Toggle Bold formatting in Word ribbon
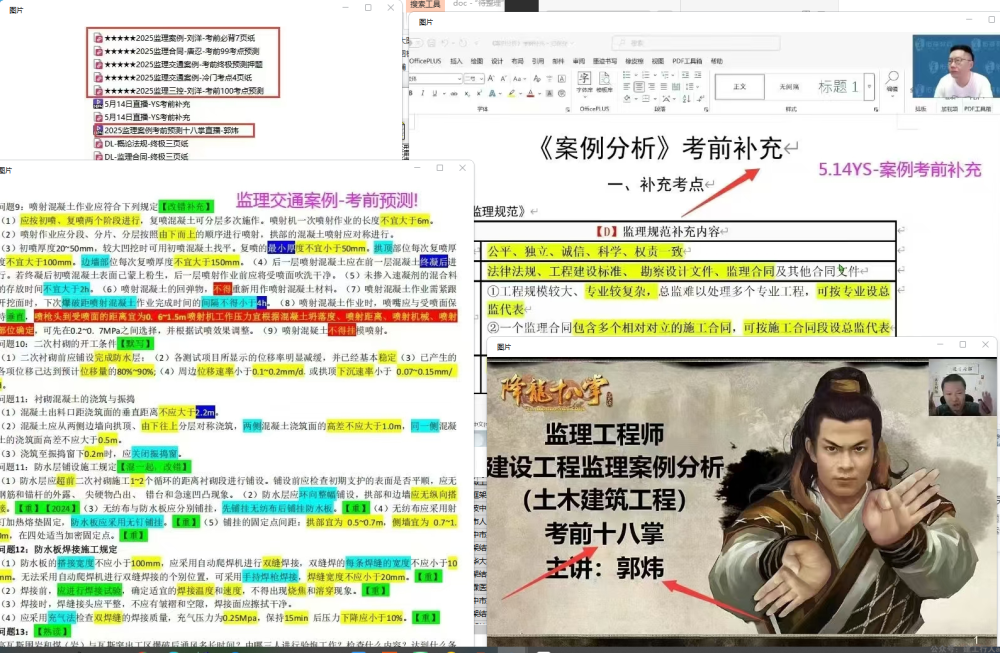 [411, 93]
